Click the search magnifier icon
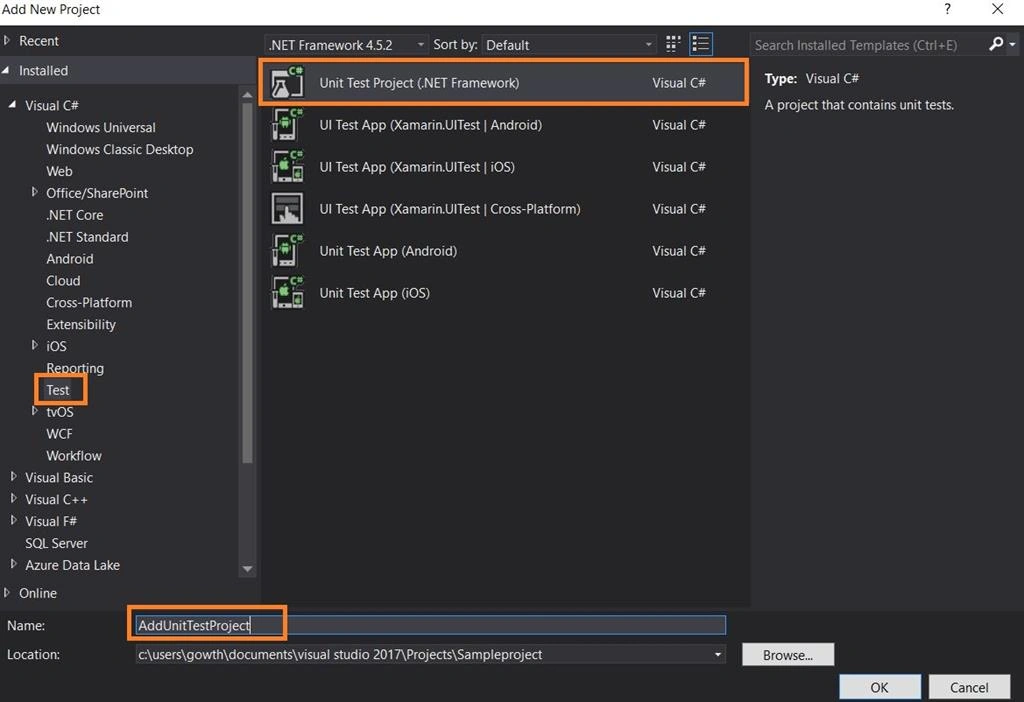Viewport: 1024px width, 702px height. click(996, 44)
